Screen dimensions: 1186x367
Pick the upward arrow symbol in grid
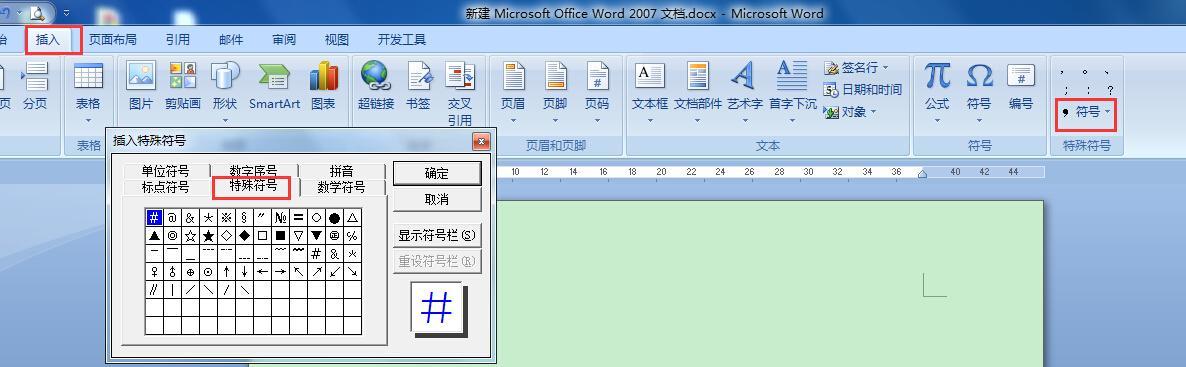[227, 271]
